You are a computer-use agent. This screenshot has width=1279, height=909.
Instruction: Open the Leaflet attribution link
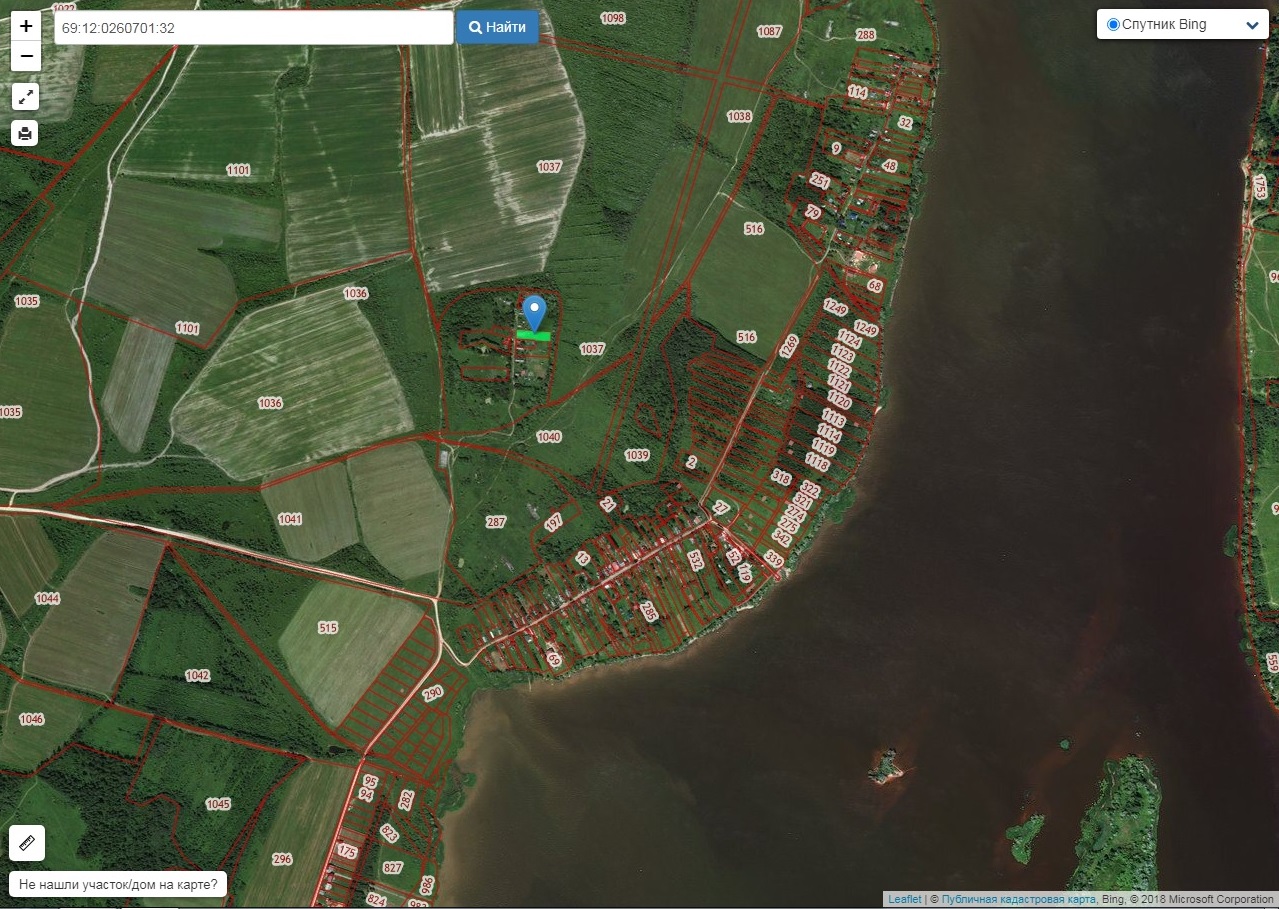[904, 899]
